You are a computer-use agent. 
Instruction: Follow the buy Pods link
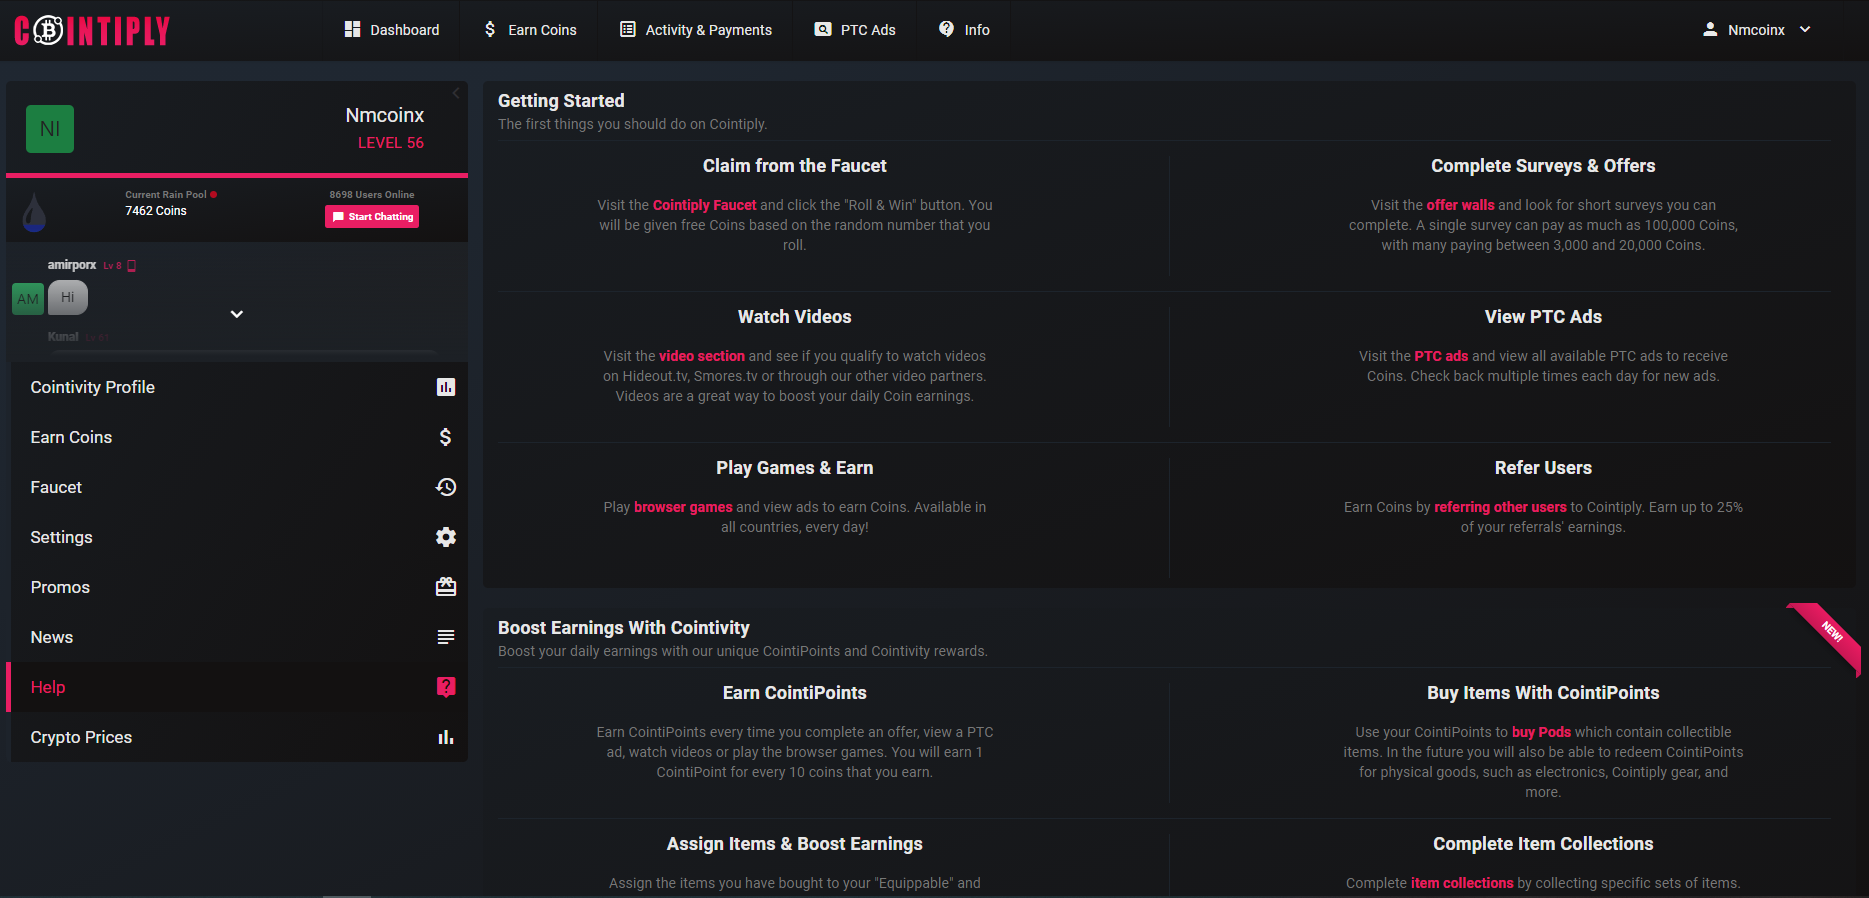[1541, 732]
